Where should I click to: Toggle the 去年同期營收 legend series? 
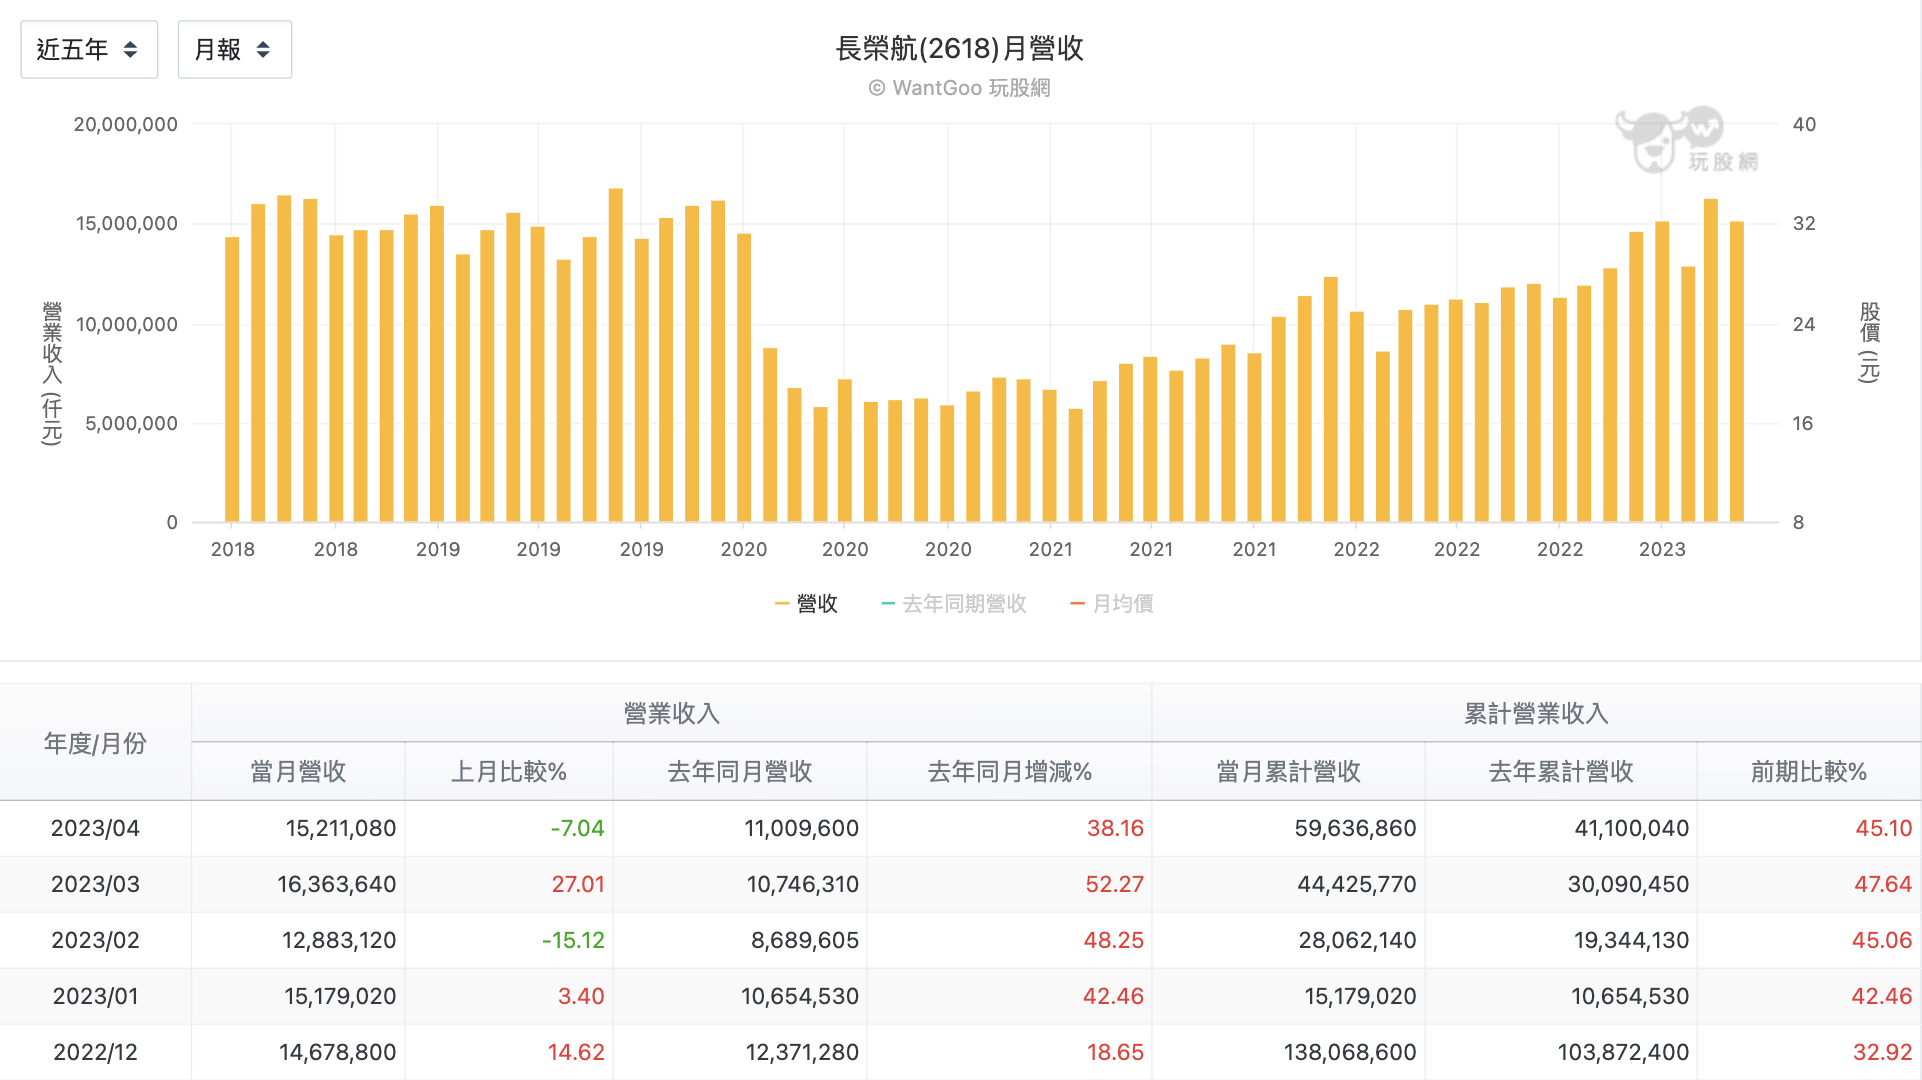point(954,604)
